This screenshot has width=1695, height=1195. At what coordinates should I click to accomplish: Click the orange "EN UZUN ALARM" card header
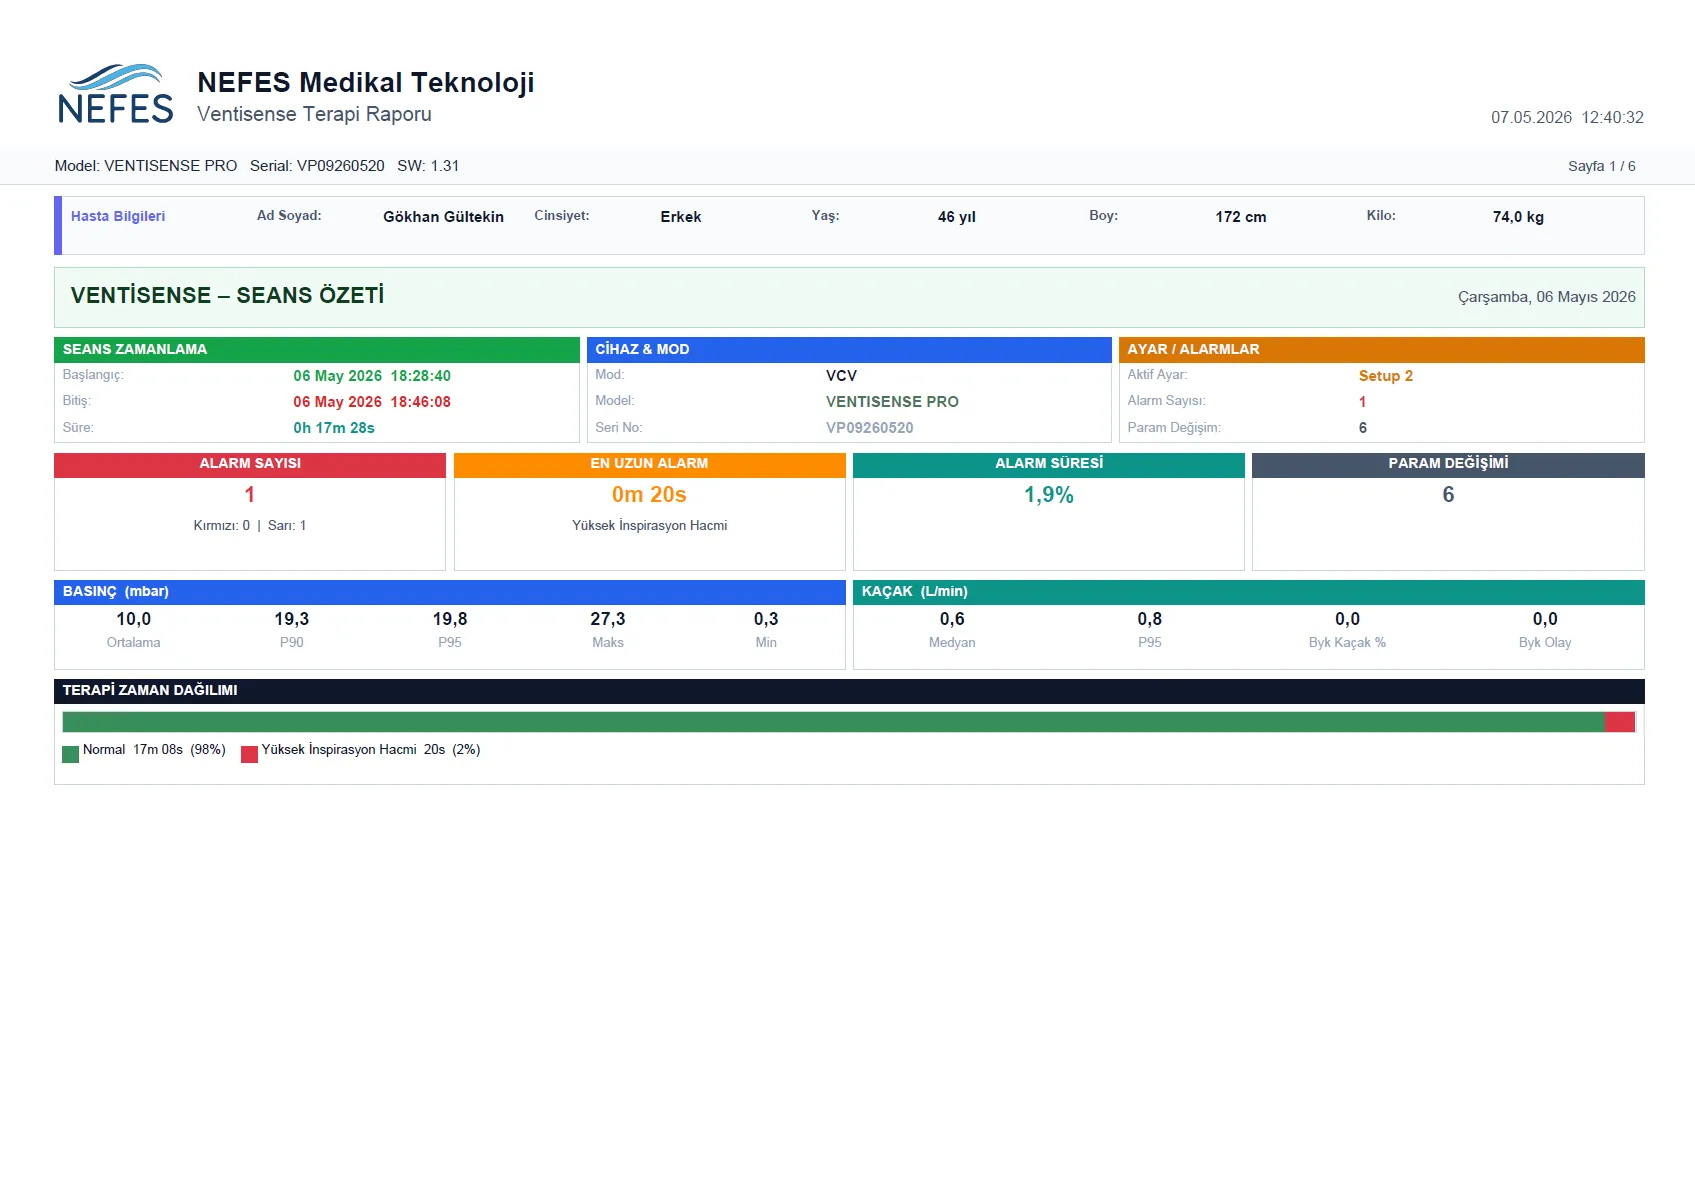pyautogui.click(x=649, y=464)
